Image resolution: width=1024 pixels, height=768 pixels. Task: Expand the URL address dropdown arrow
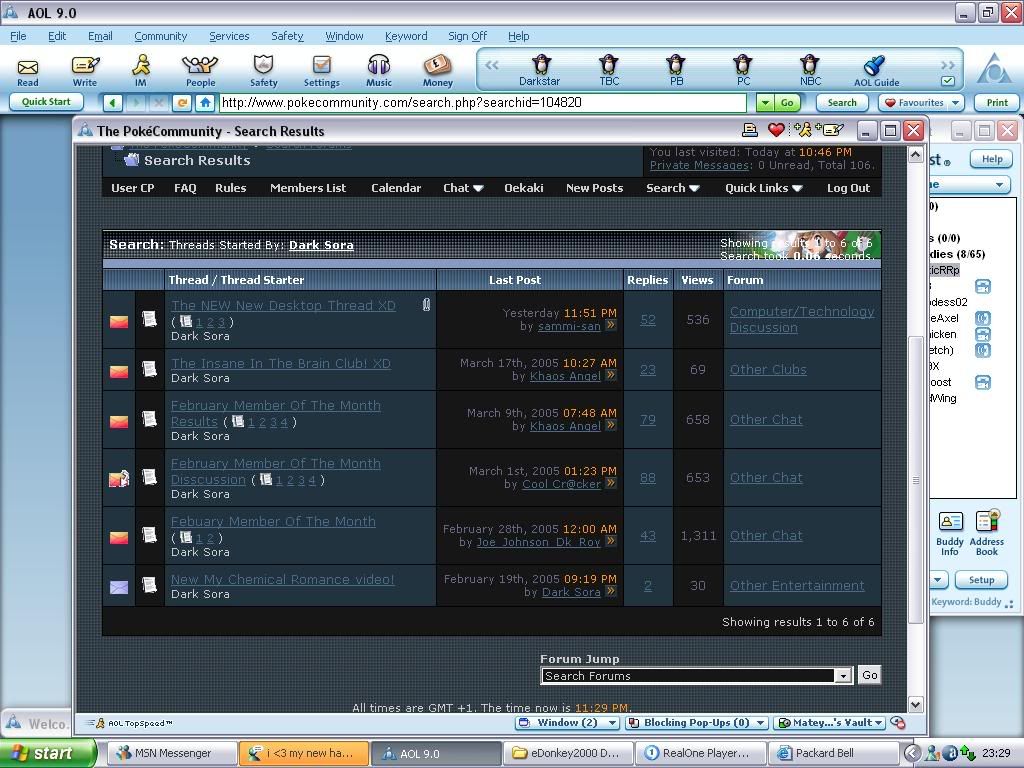point(765,103)
